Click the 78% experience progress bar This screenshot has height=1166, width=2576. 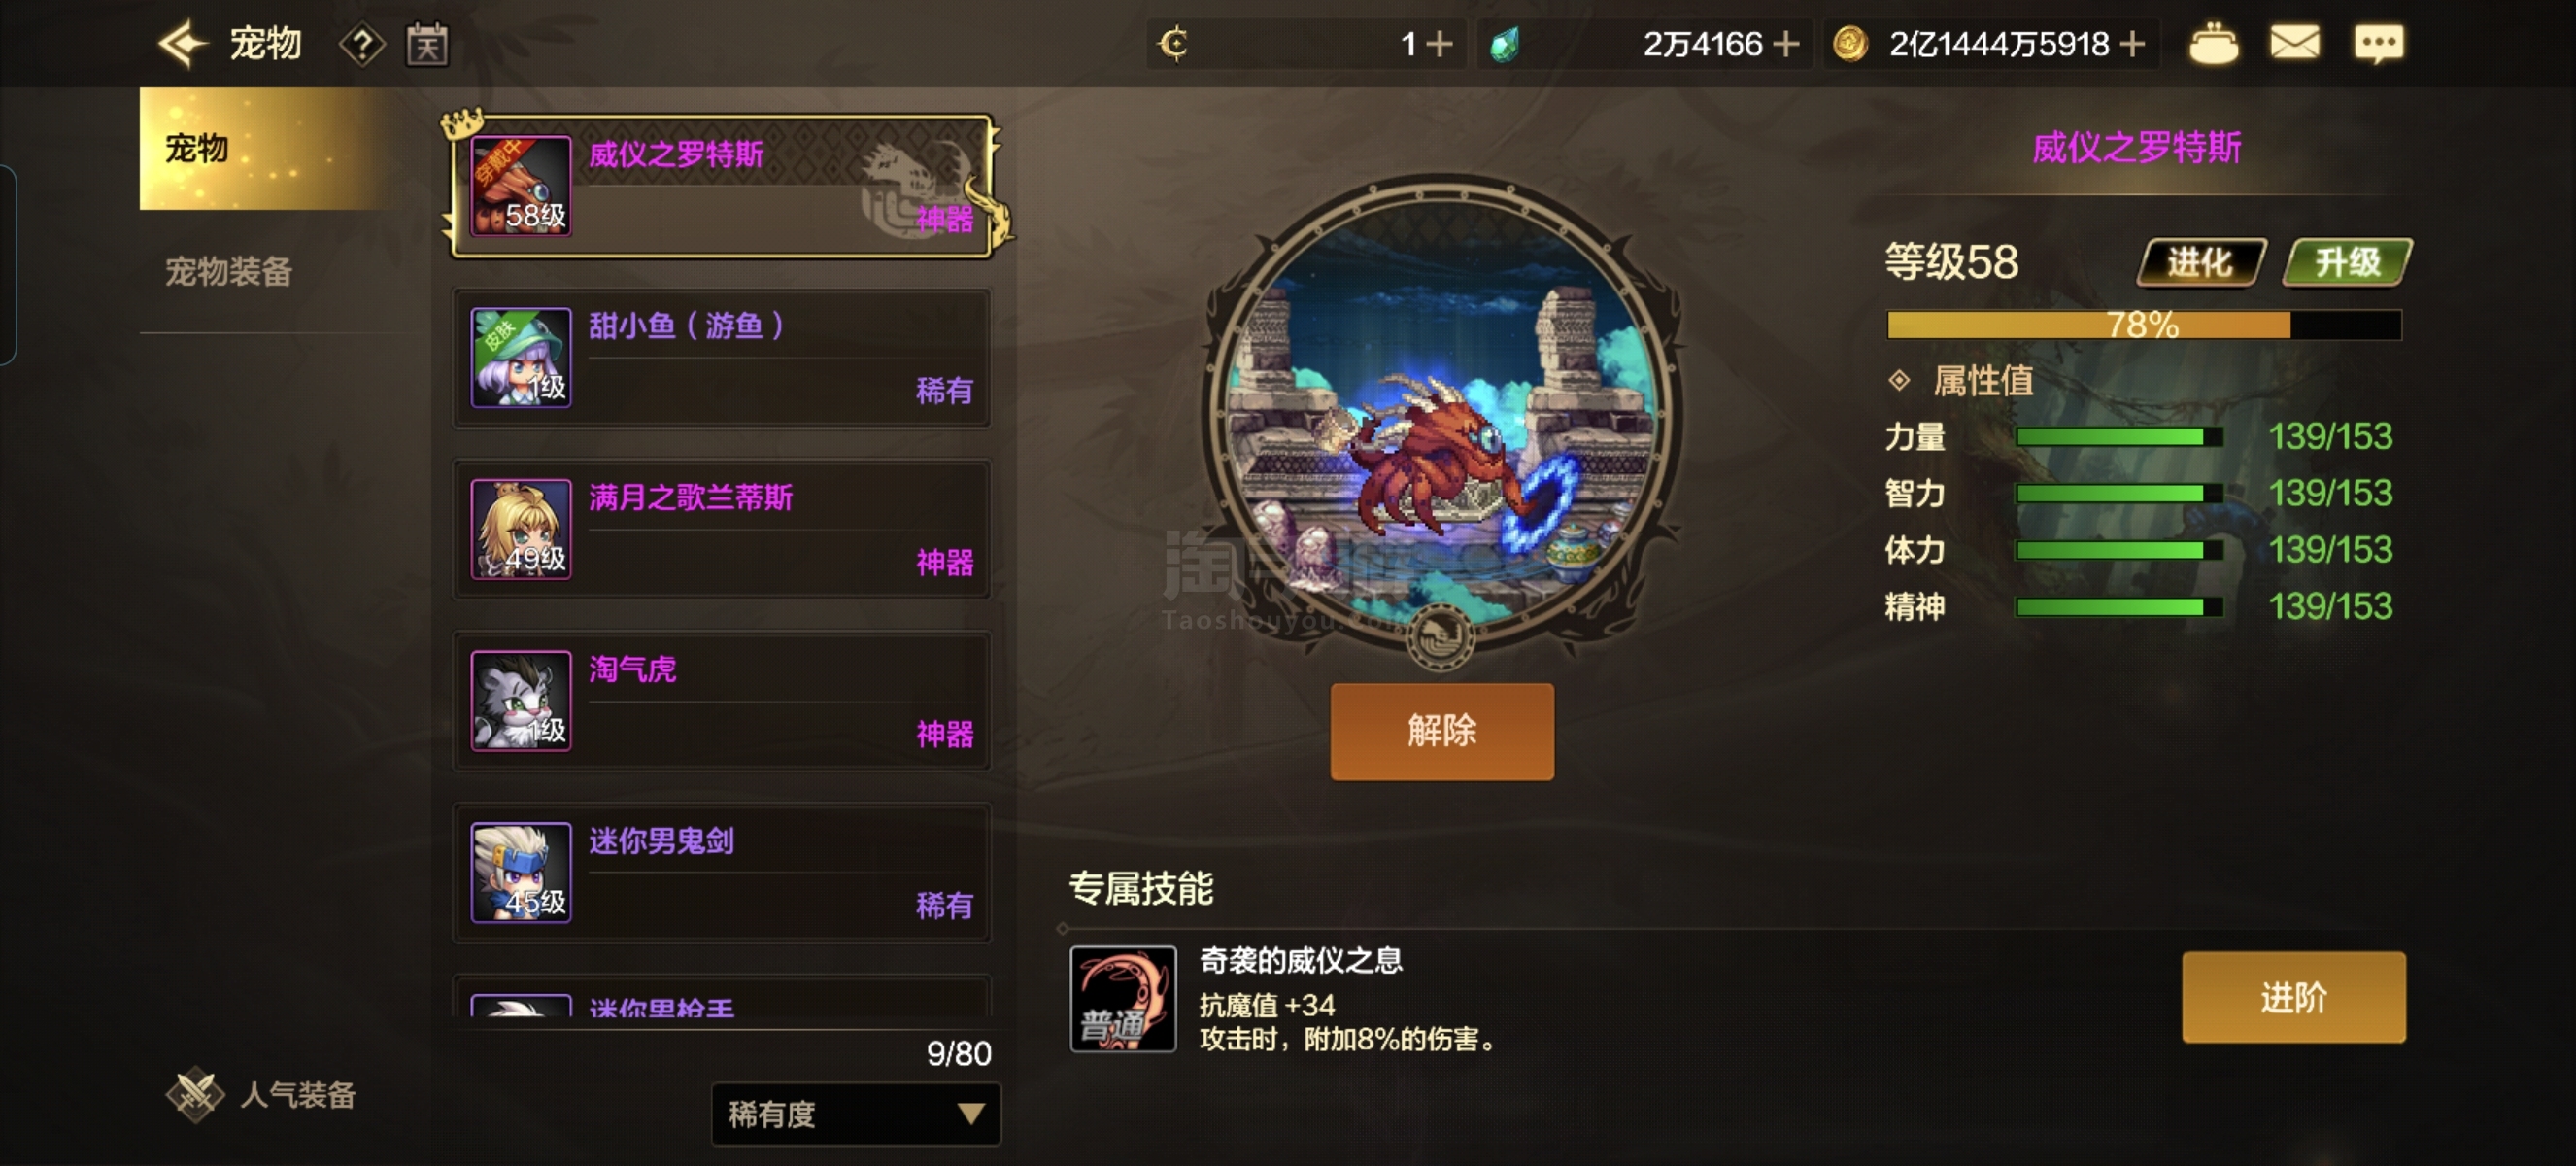[x=2143, y=324]
